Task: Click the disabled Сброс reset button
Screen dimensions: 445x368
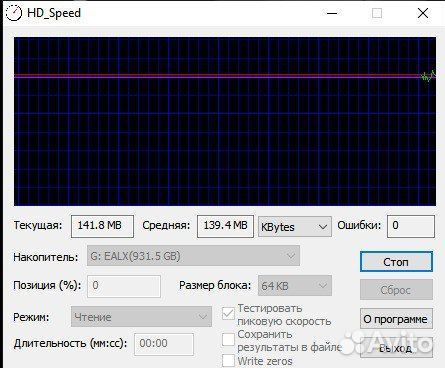Action: point(396,290)
